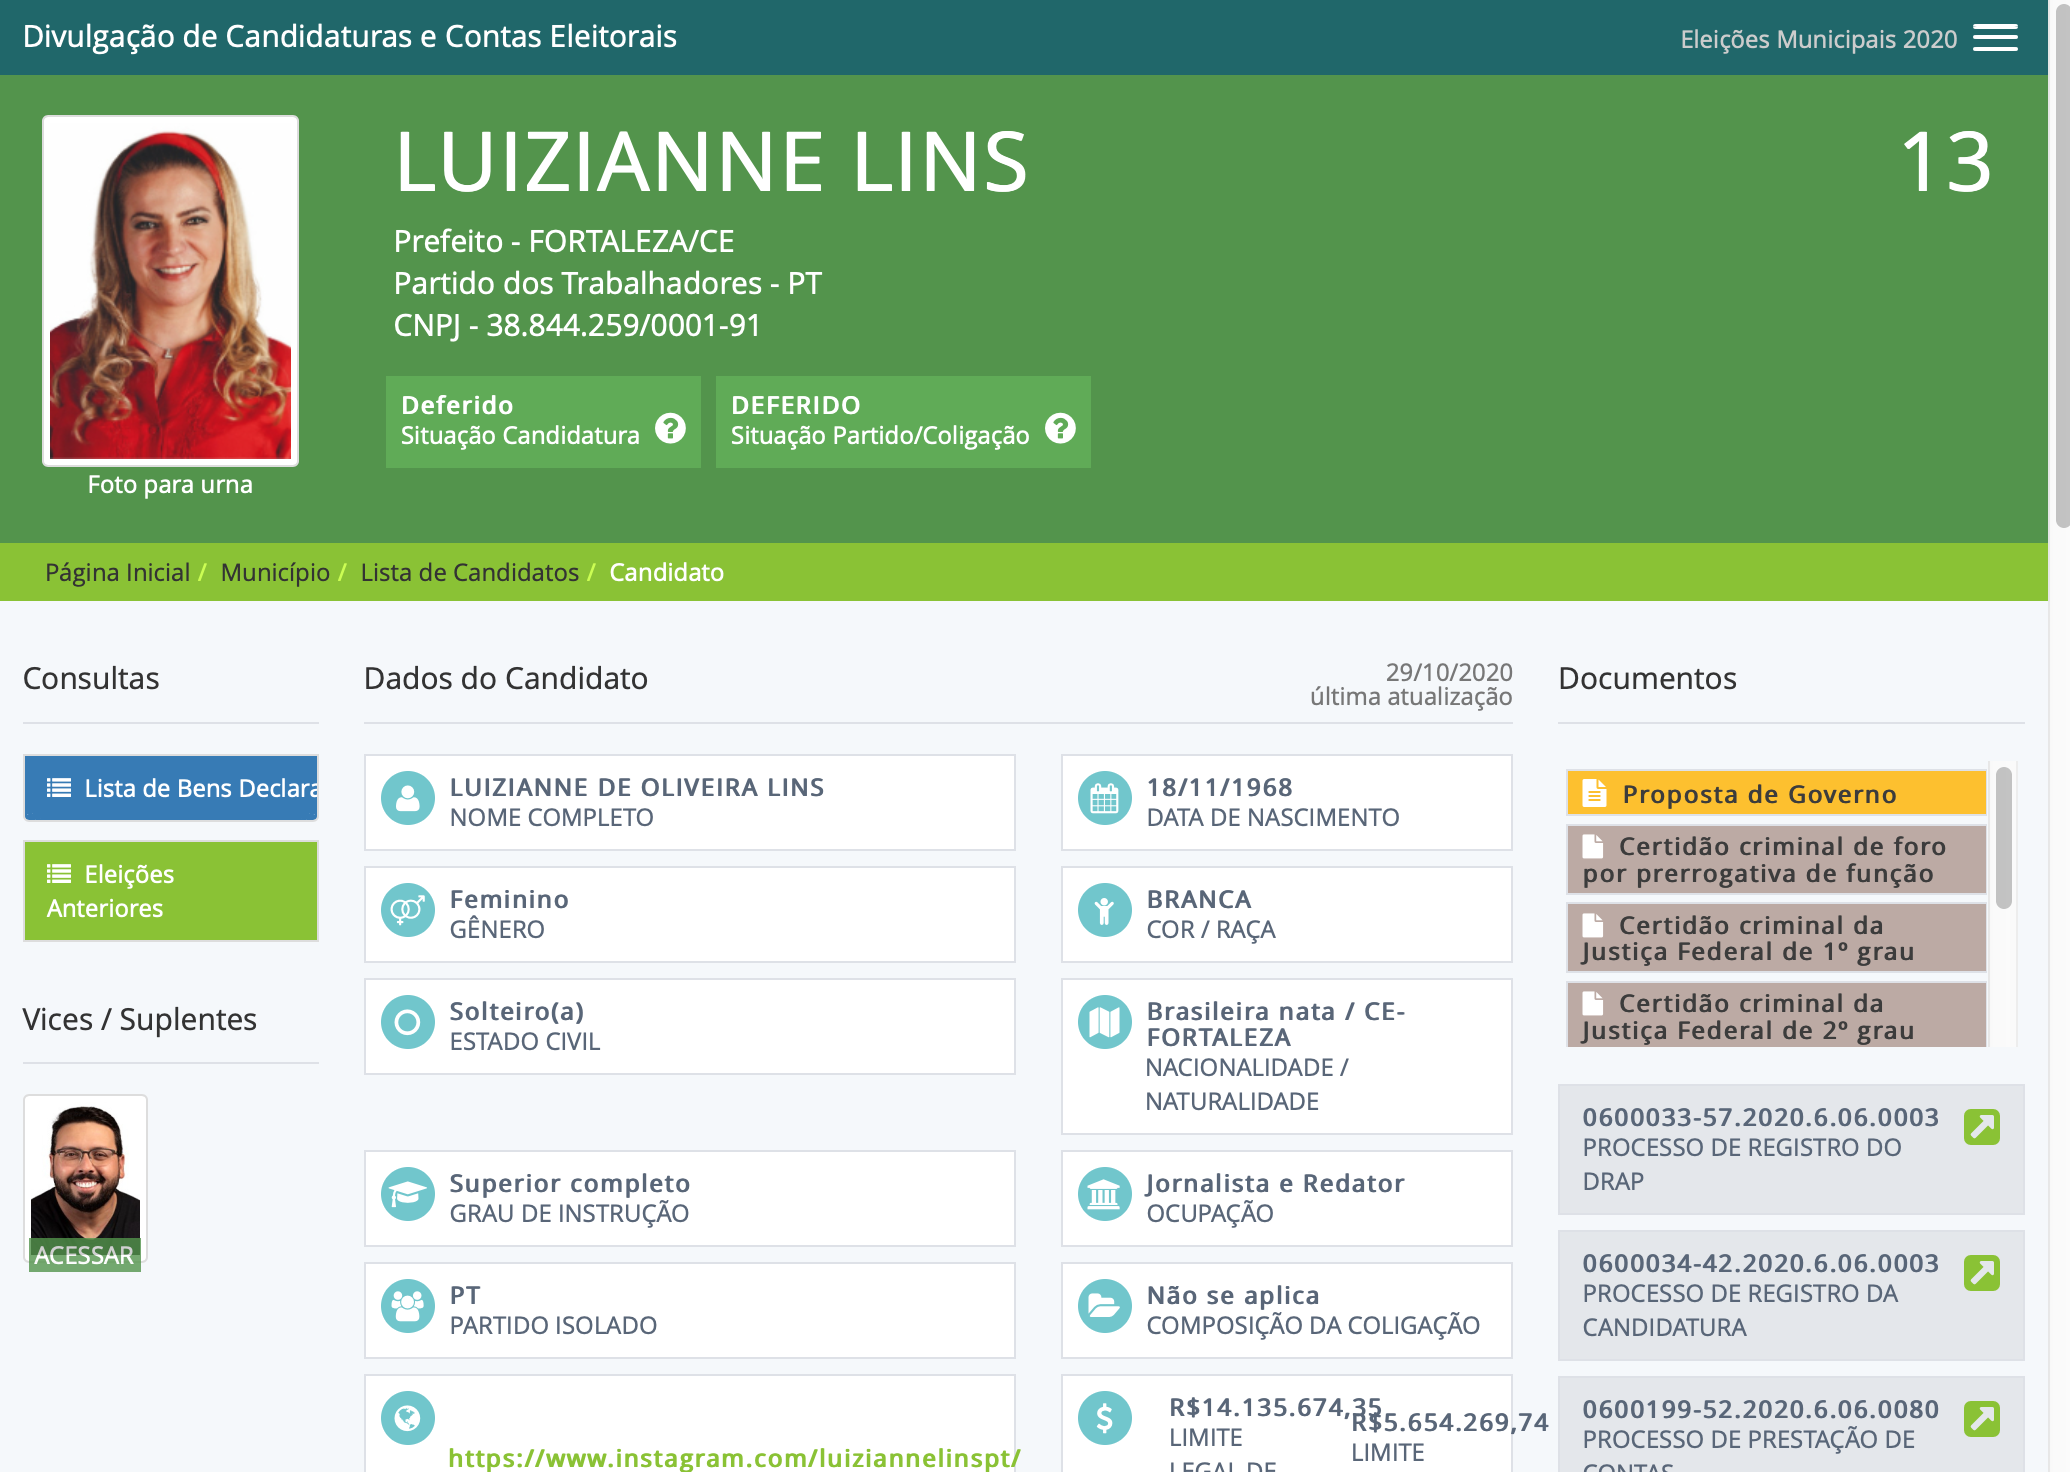This screenshot has height=1472, width=2070.
Task: Click list icon on Eleições Anteriores button
Action: click(x=59, y=874)
